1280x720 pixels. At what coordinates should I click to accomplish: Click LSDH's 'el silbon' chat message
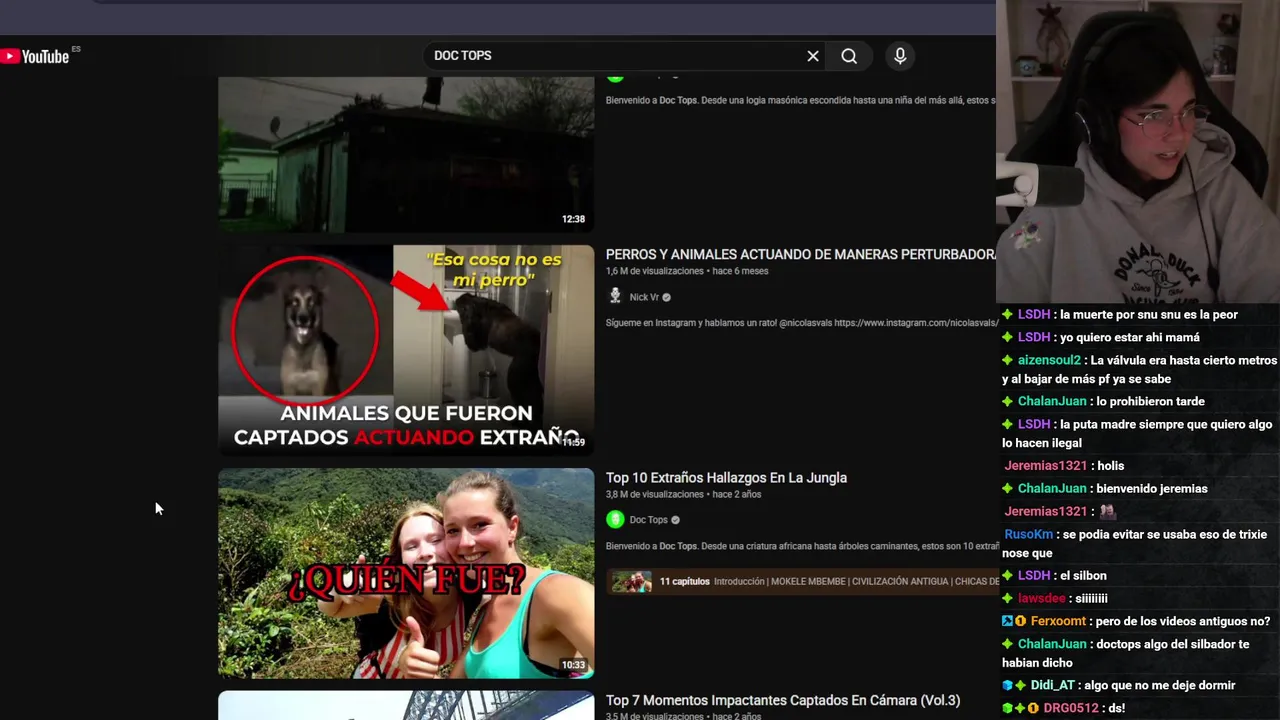pos(1083,575)
